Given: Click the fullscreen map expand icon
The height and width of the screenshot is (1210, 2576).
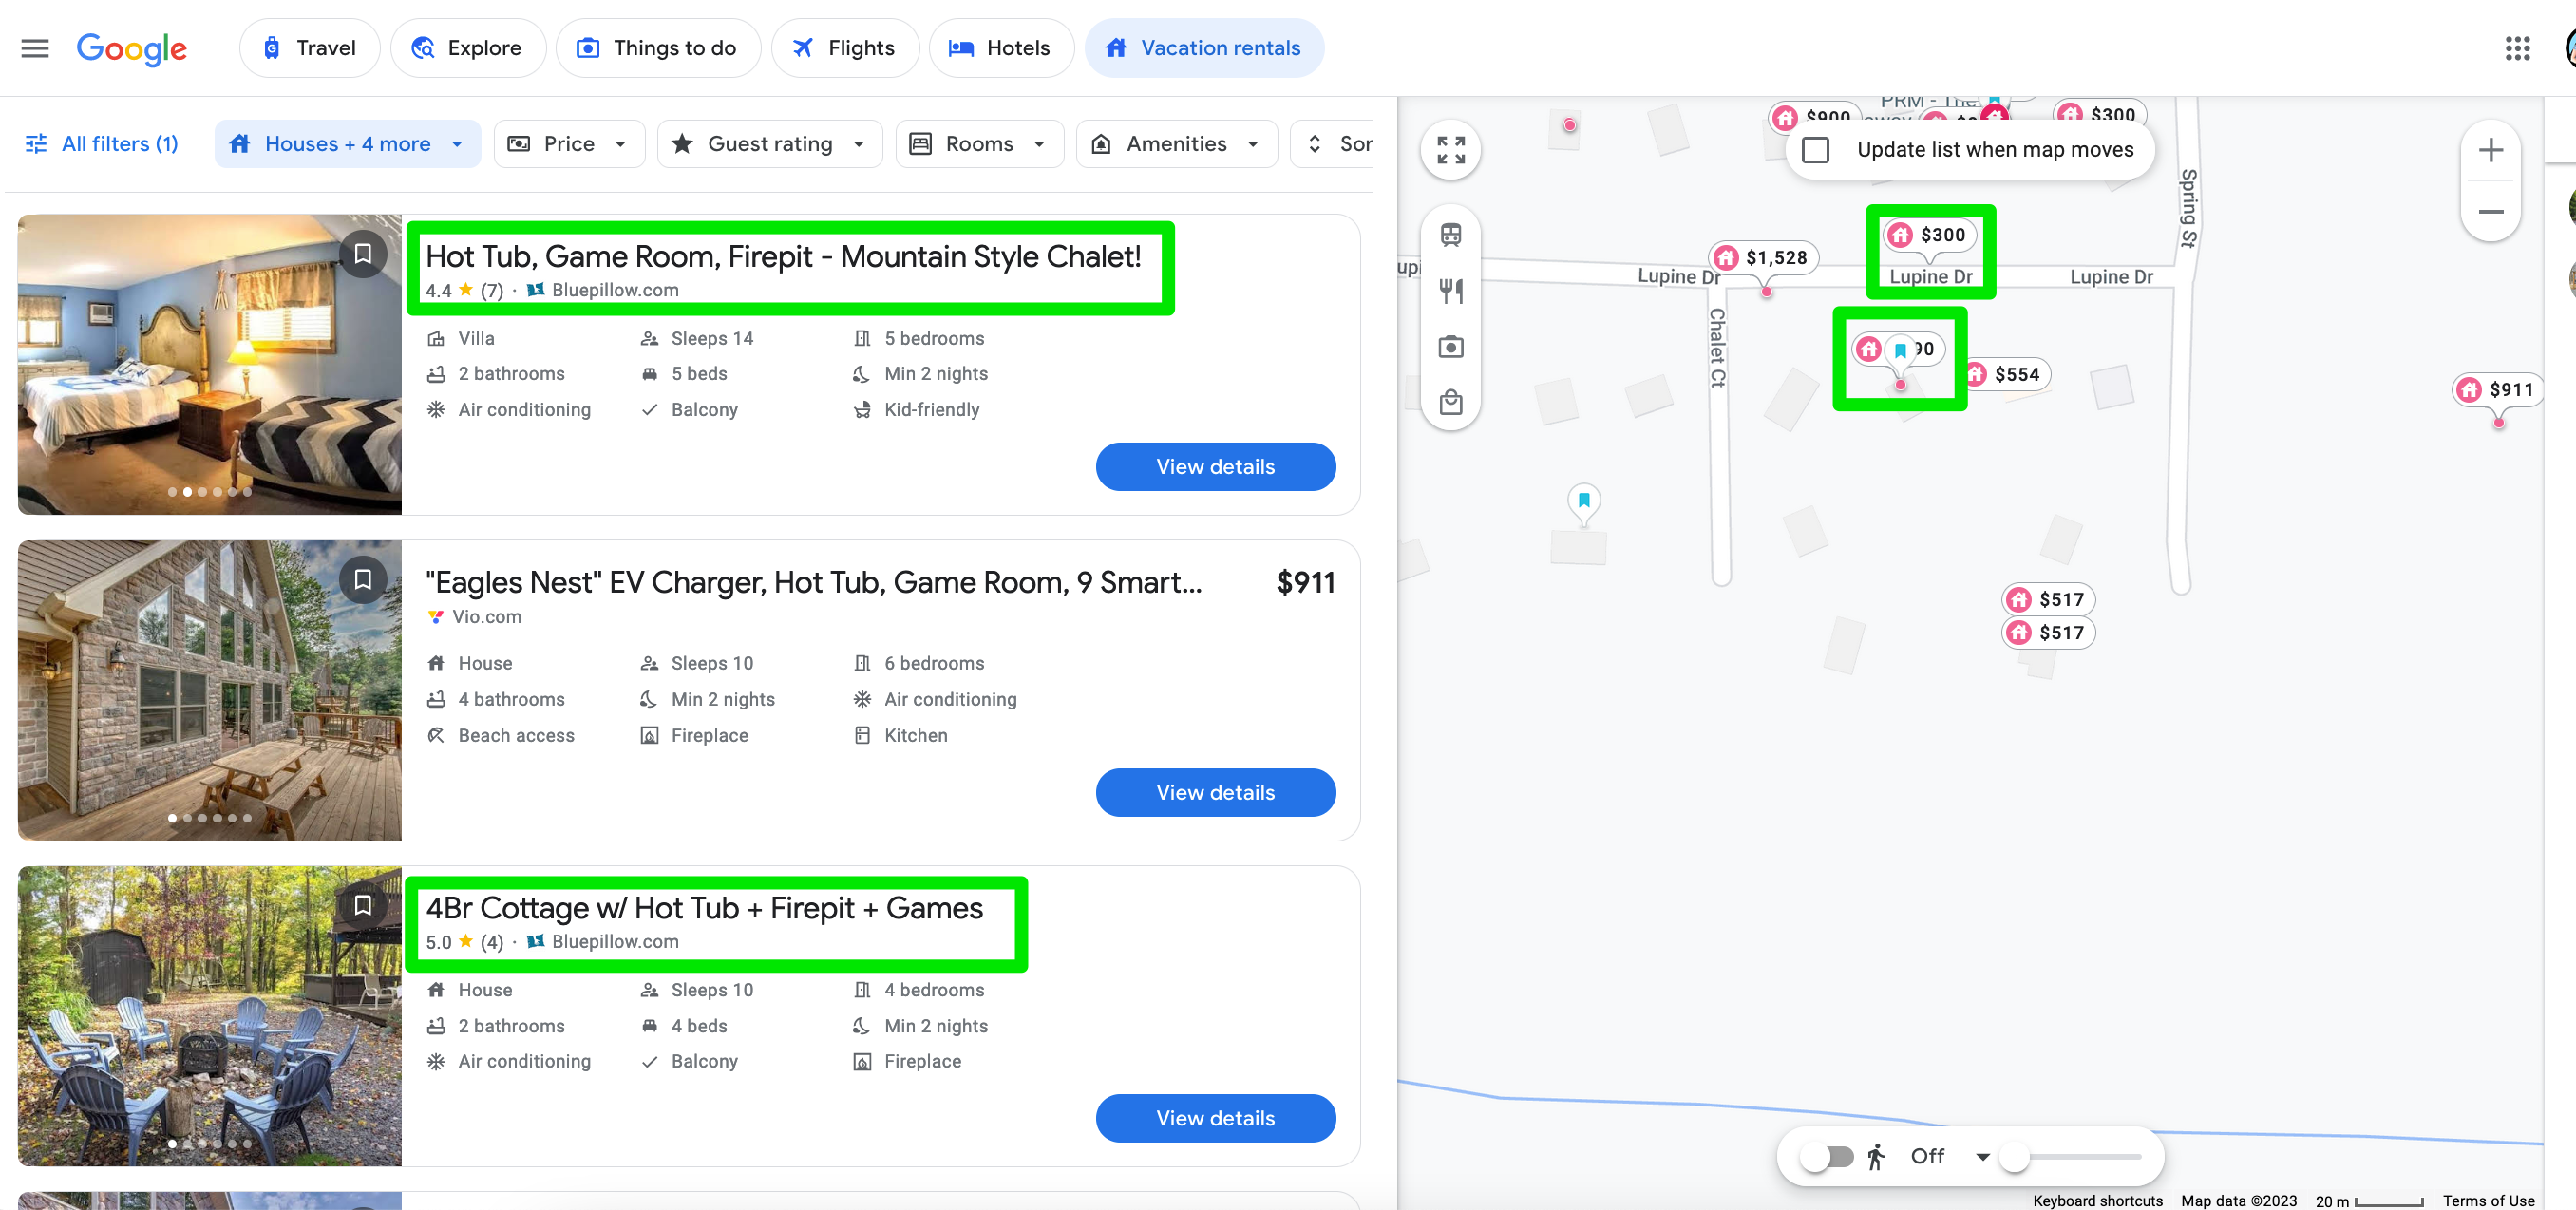Looking at the screenshot, I should click(1450, 150).
